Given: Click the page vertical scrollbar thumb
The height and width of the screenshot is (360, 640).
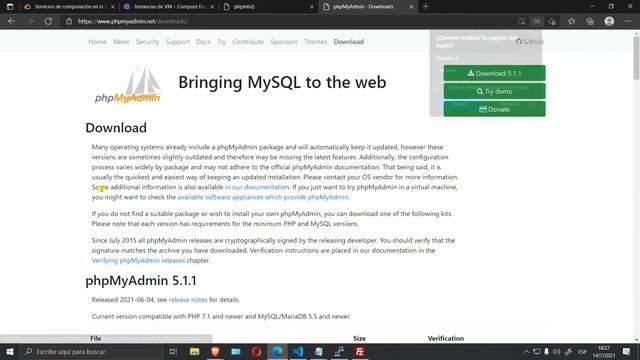Looking at the screenshot, I should pyautogui.click(x=636, y=58).
